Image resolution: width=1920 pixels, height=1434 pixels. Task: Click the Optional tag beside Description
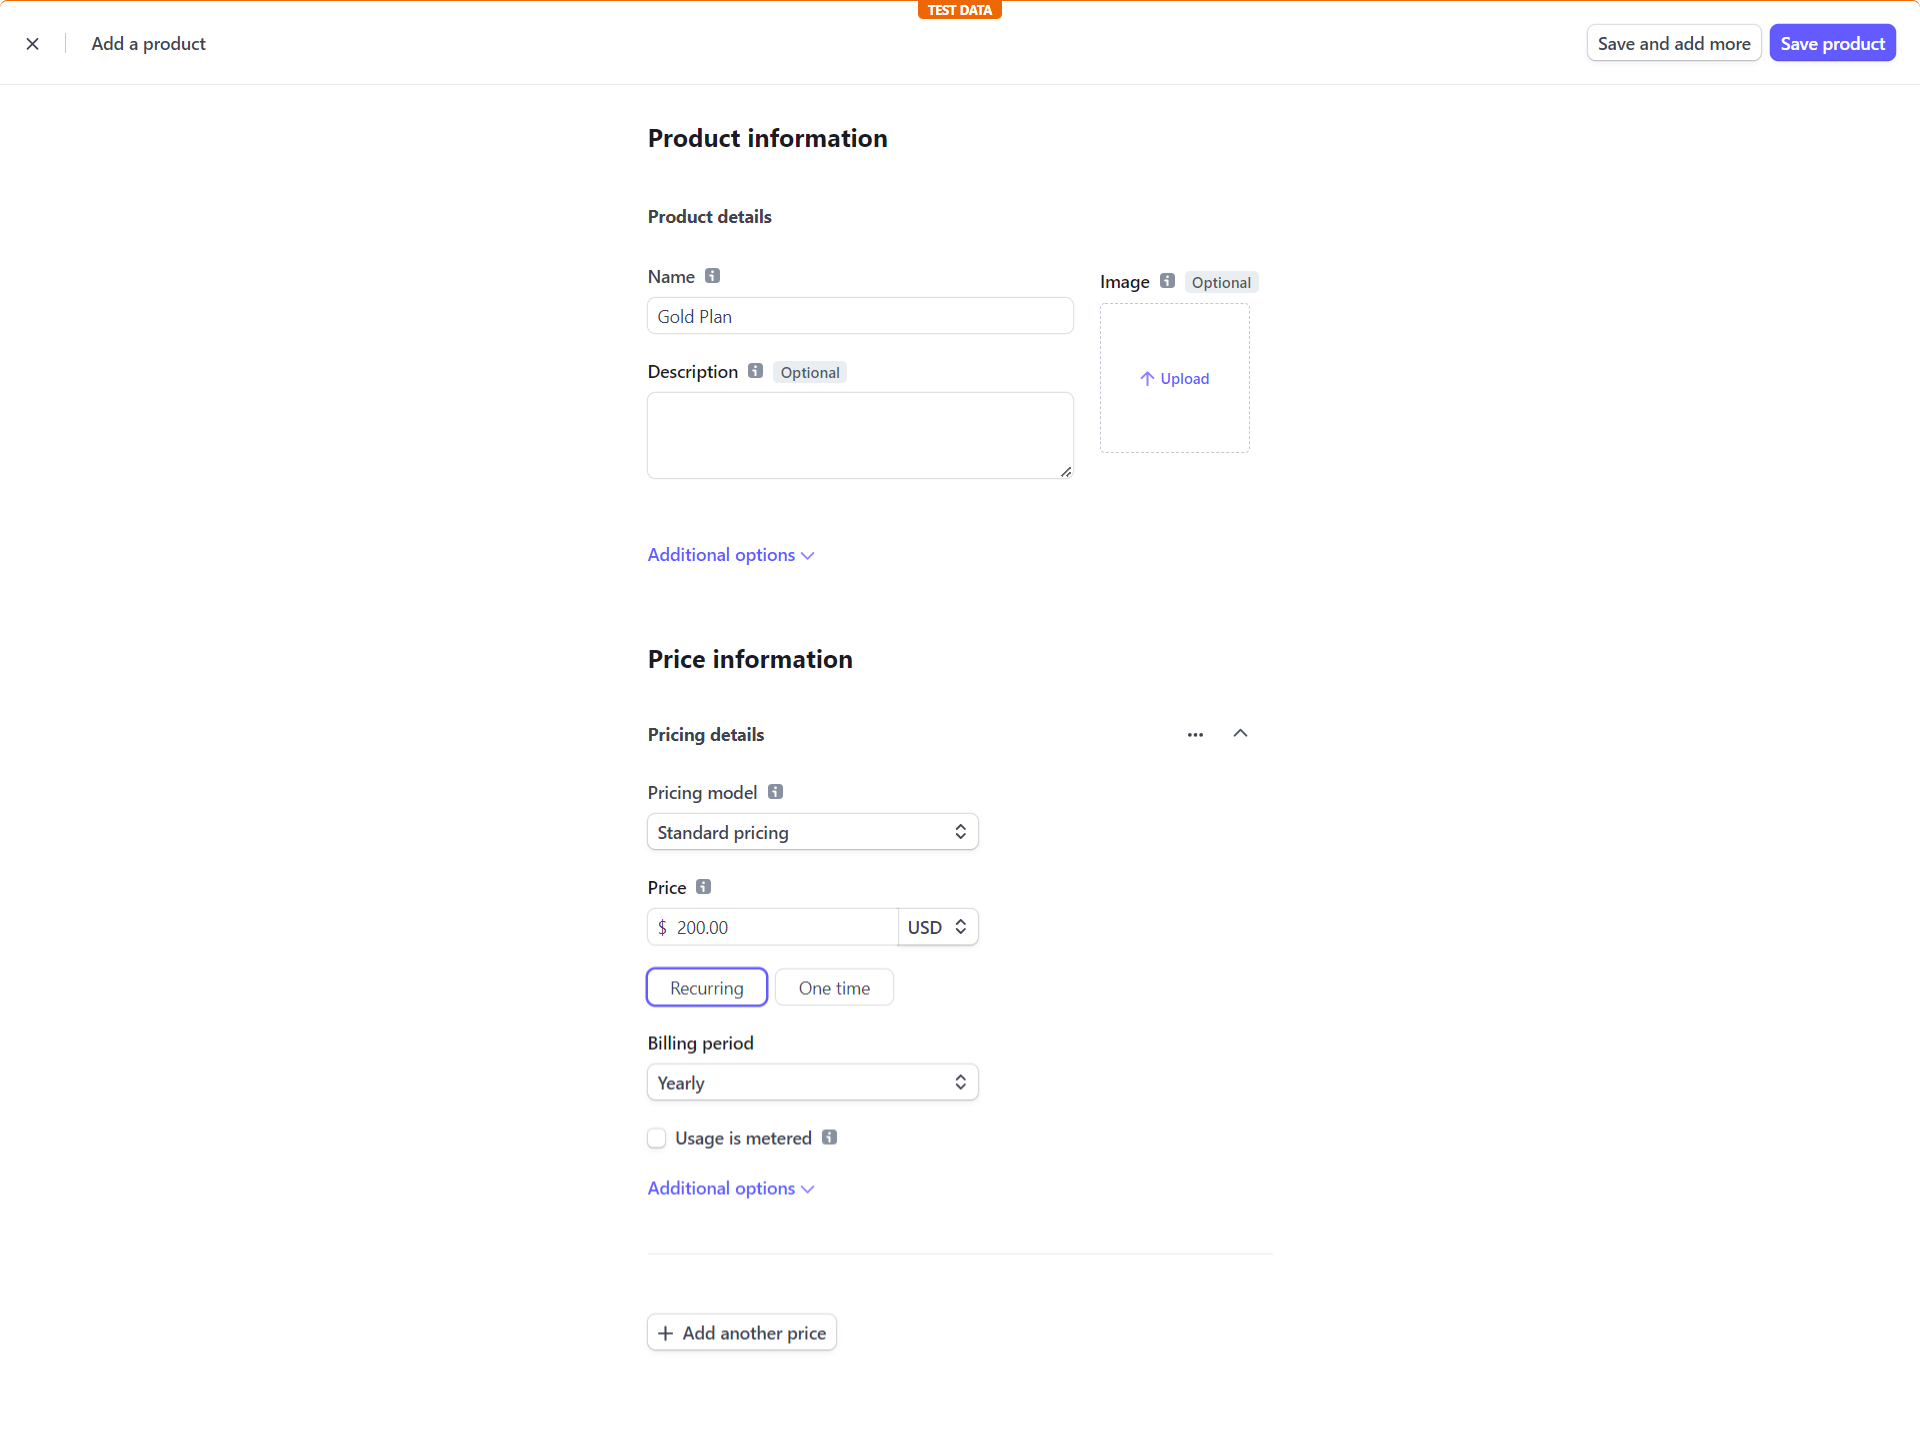[x=810, y=372]
